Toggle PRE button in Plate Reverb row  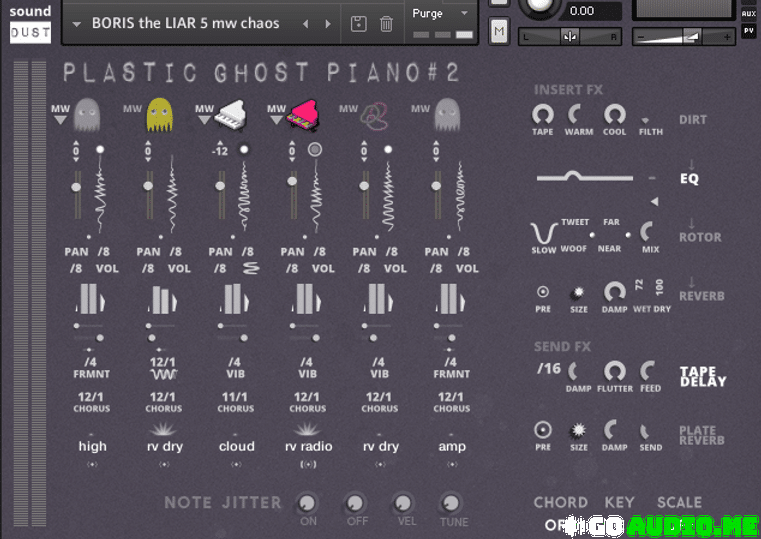(x=543, y=430)
